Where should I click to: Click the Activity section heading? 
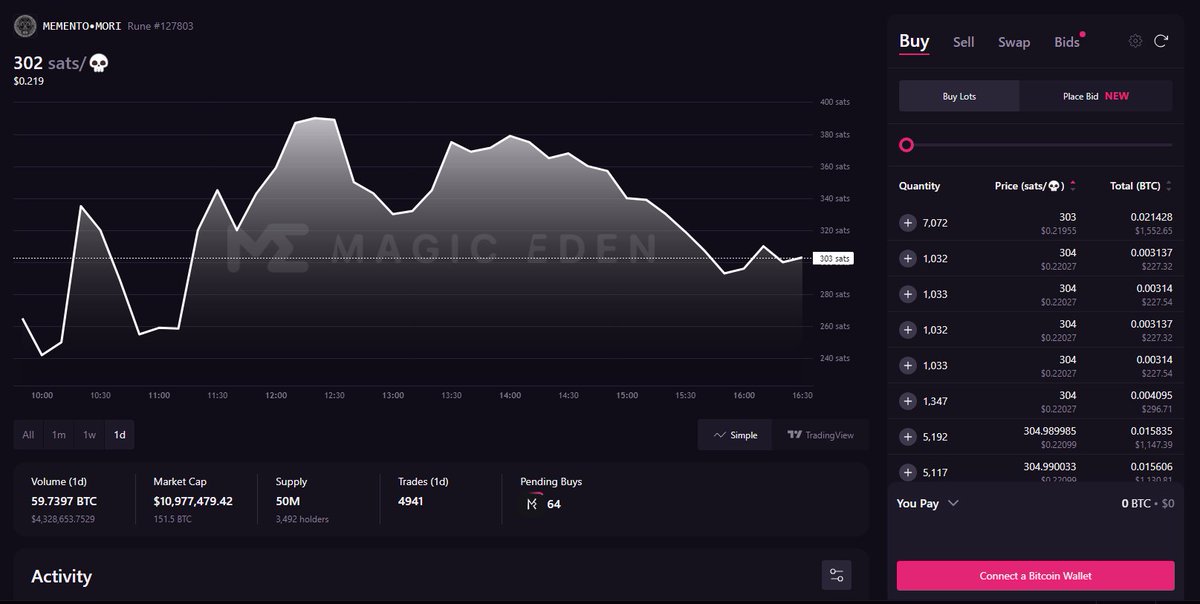61,576
